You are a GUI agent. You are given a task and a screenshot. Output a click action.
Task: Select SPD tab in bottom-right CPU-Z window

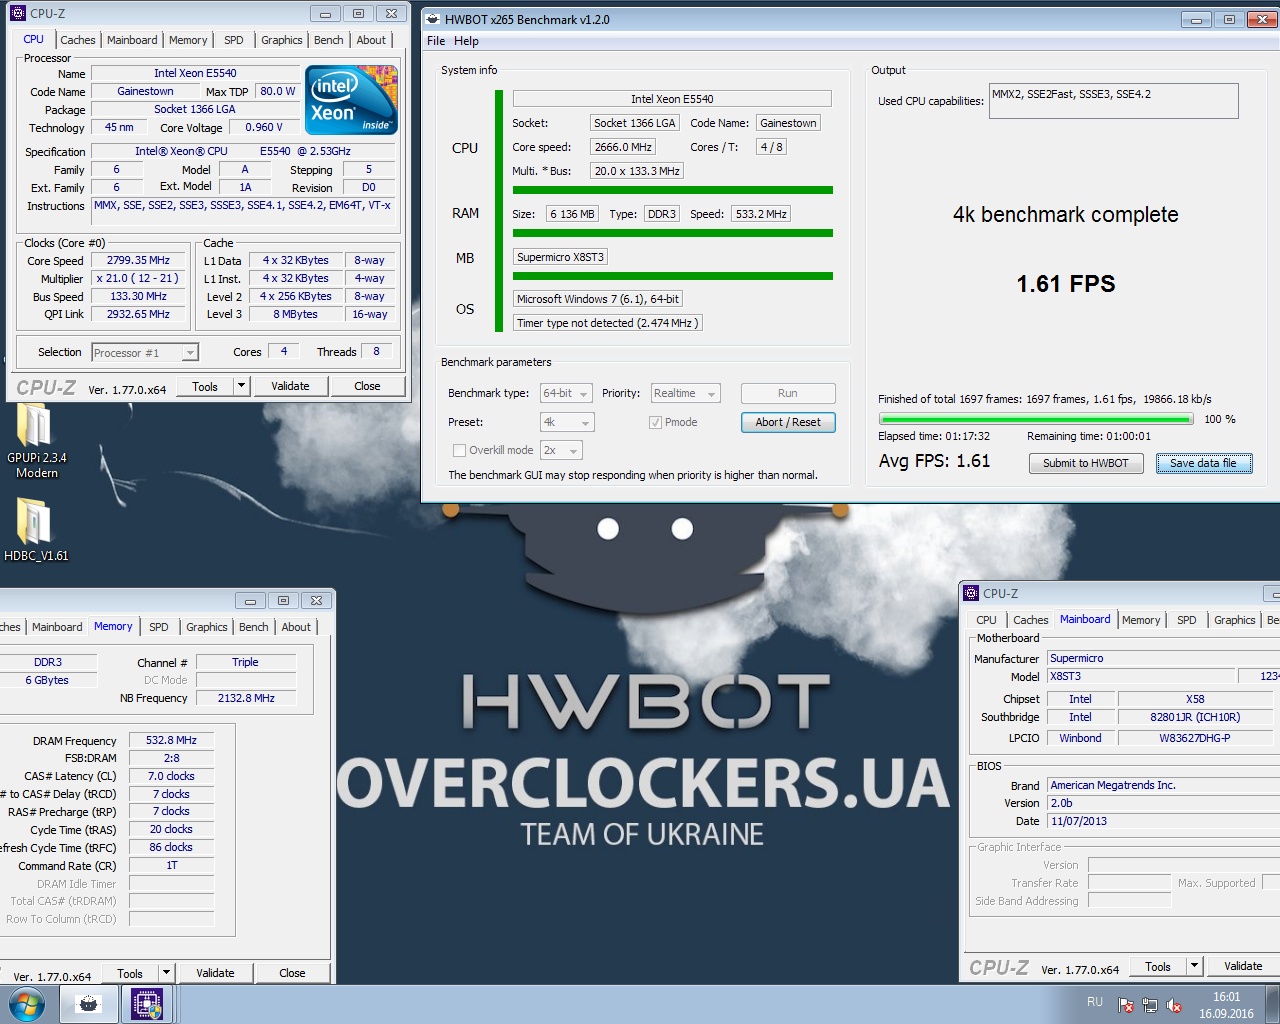(x=1186, y=620)
